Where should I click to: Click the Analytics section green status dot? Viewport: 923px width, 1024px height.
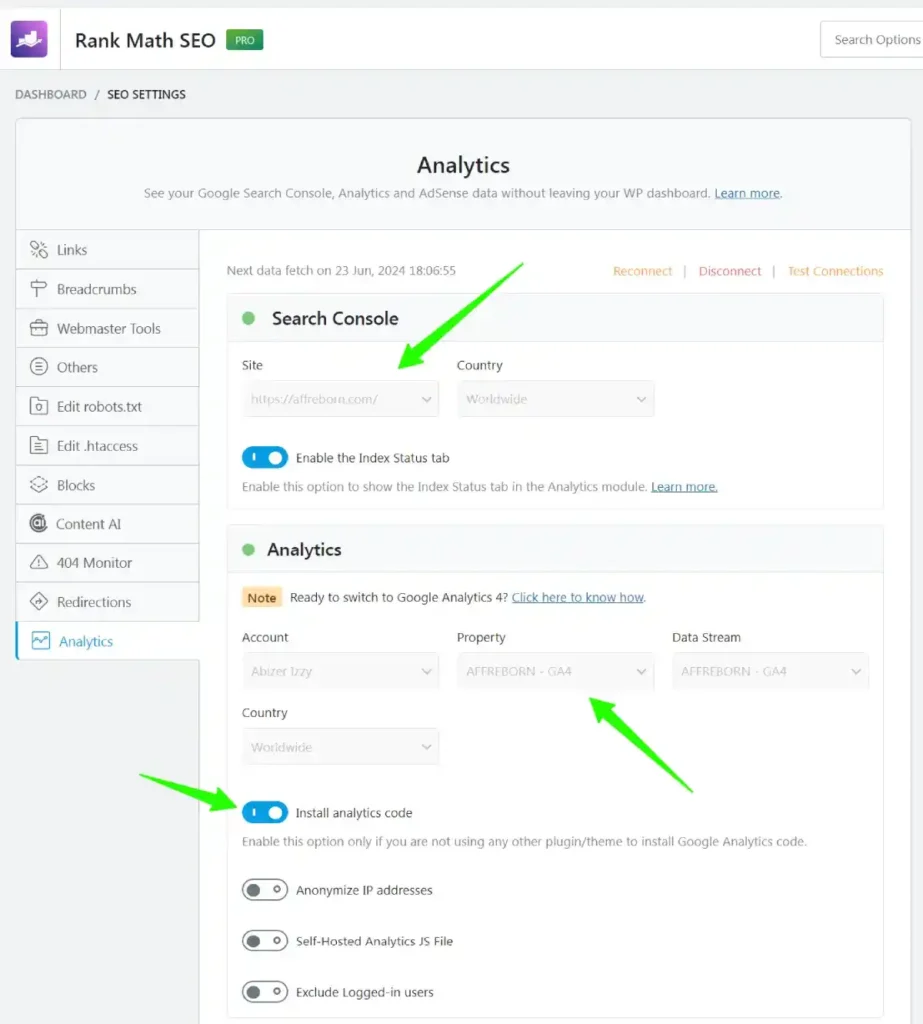[248, 550]
